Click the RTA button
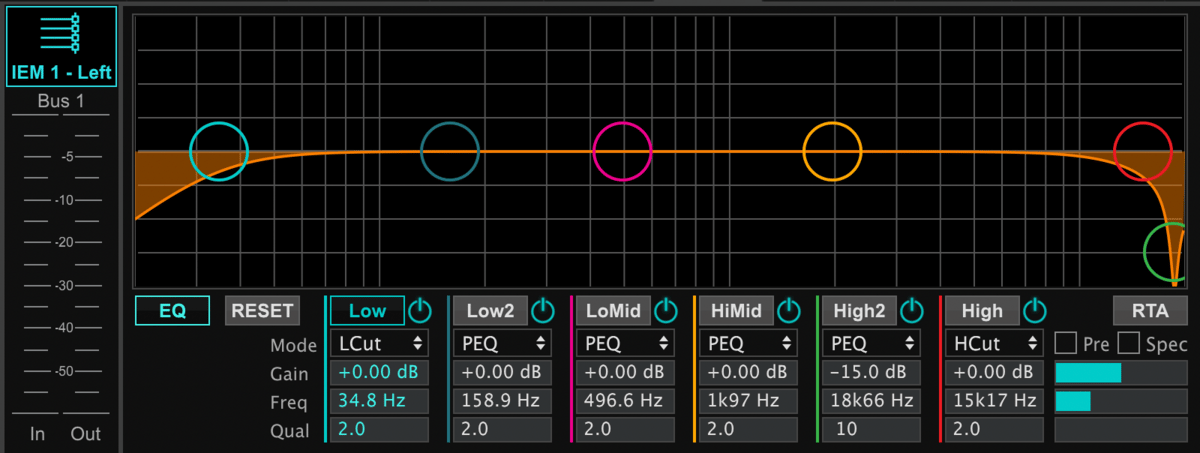 [1150, 311]
